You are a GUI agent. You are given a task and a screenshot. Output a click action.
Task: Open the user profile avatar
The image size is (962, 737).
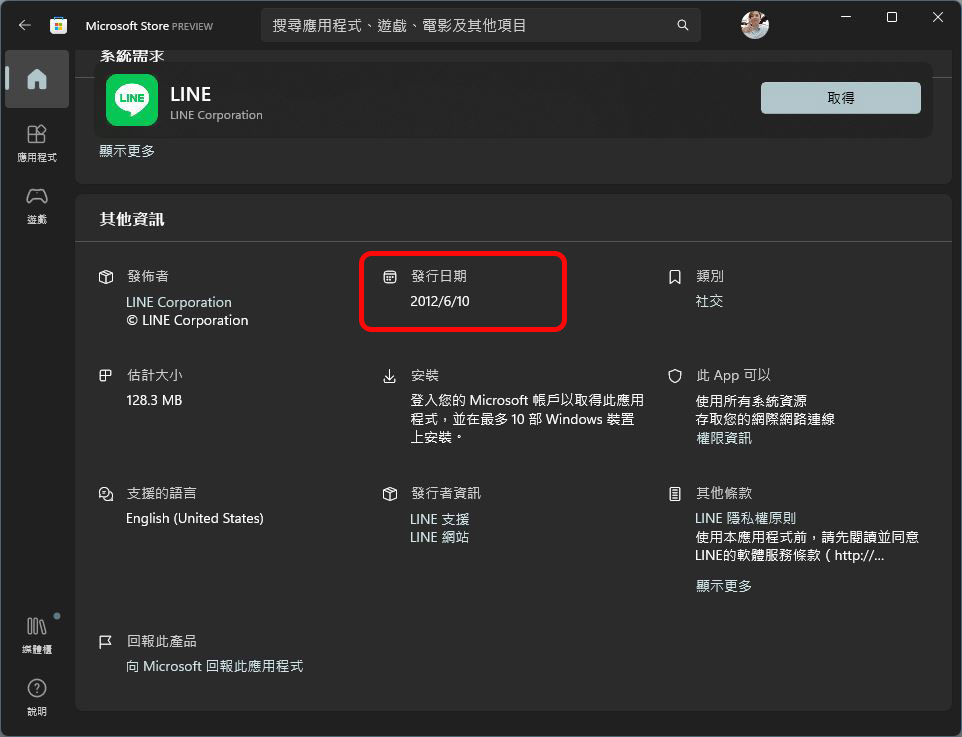pyautogui.click(x=755, y=25)
